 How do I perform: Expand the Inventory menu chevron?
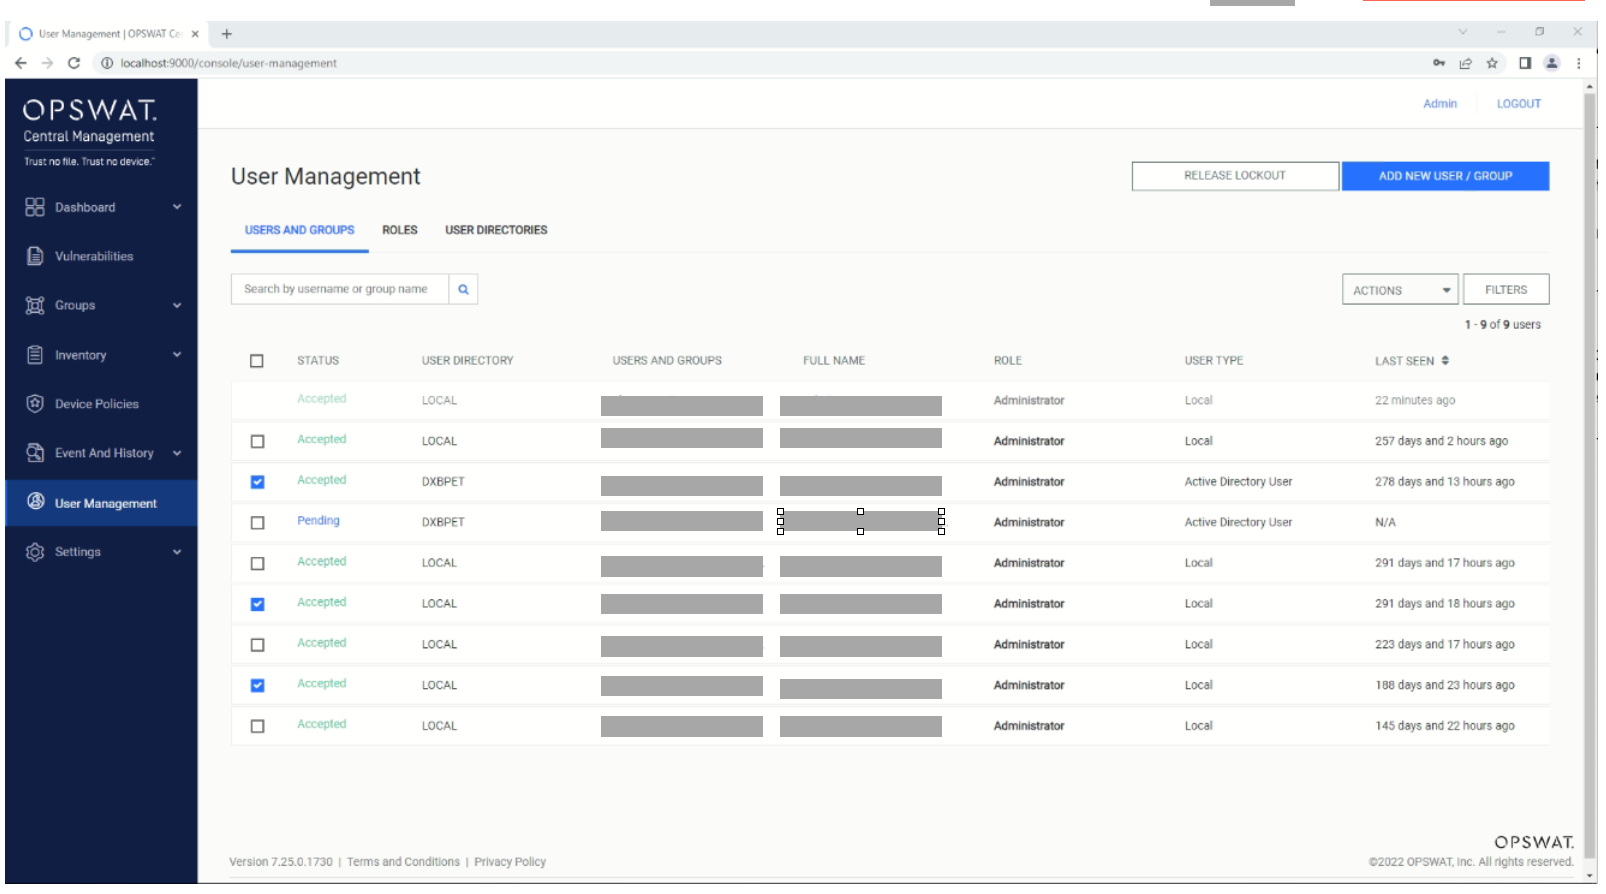(177, 354)
